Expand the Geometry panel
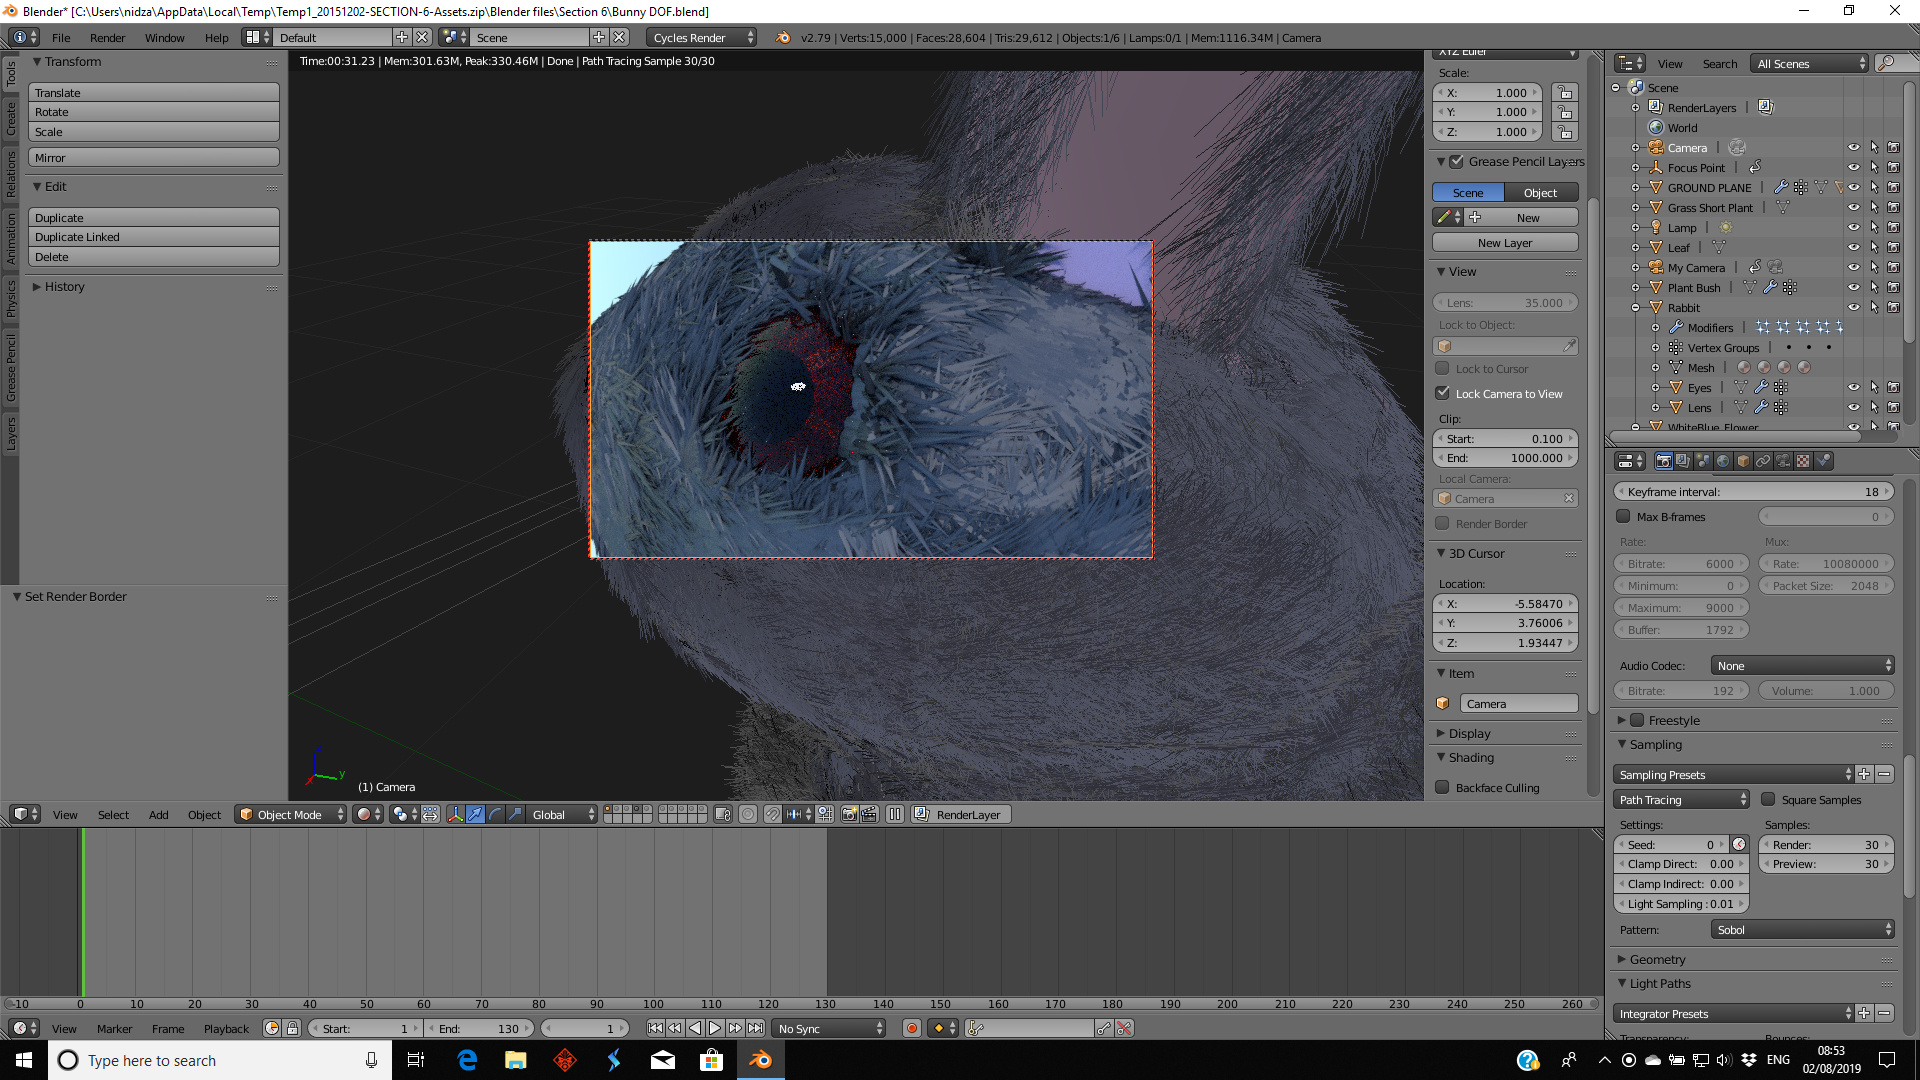The height and width of the screenshot is (1080, 1920). tap(1657, 959)
